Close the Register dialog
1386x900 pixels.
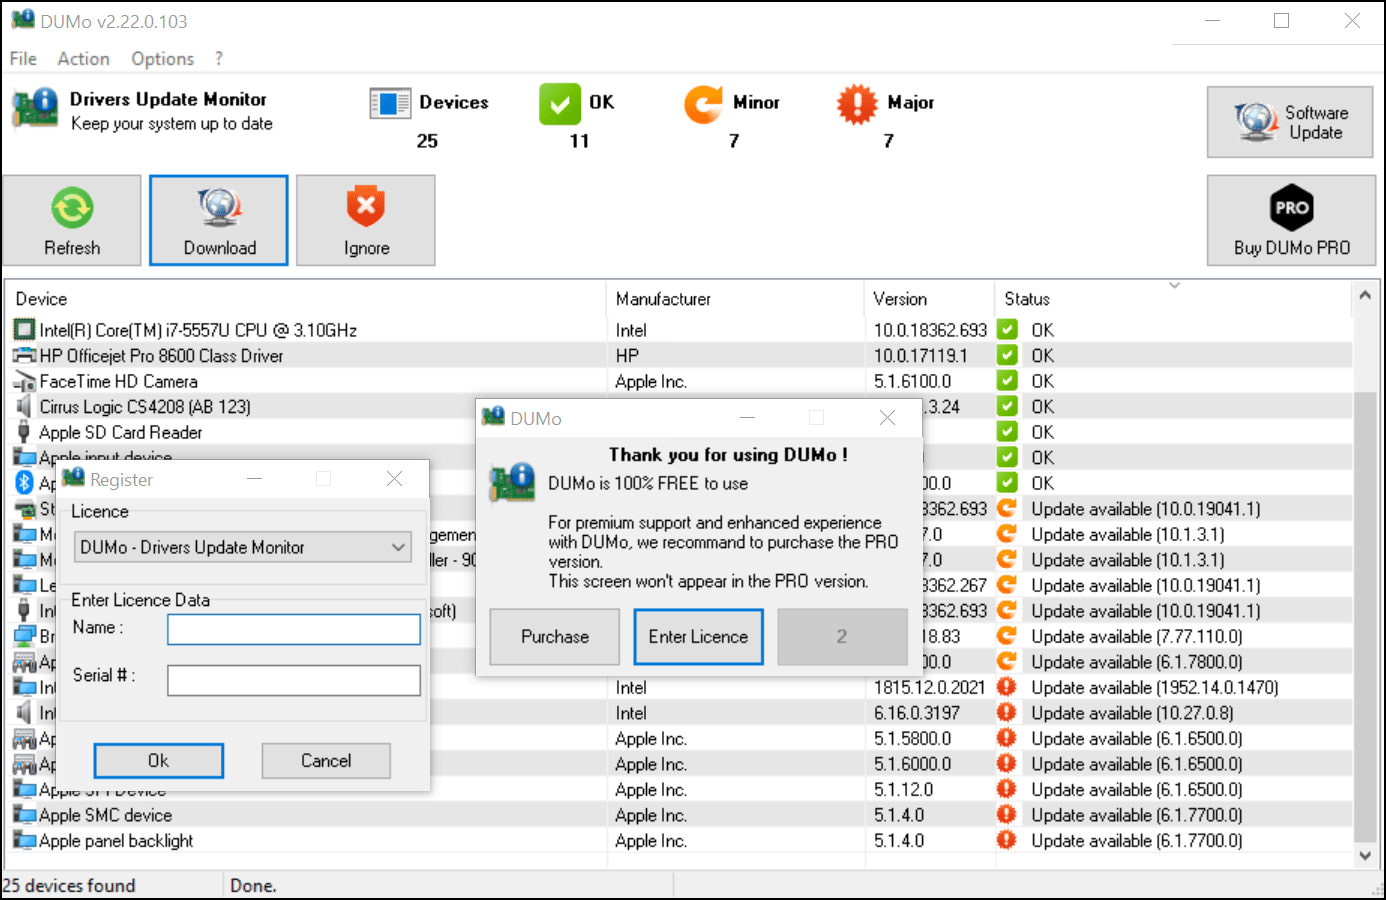tap(395, 479)
